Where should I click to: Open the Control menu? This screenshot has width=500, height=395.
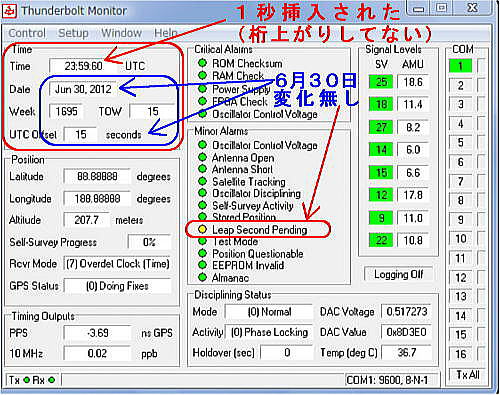(27, 33)
